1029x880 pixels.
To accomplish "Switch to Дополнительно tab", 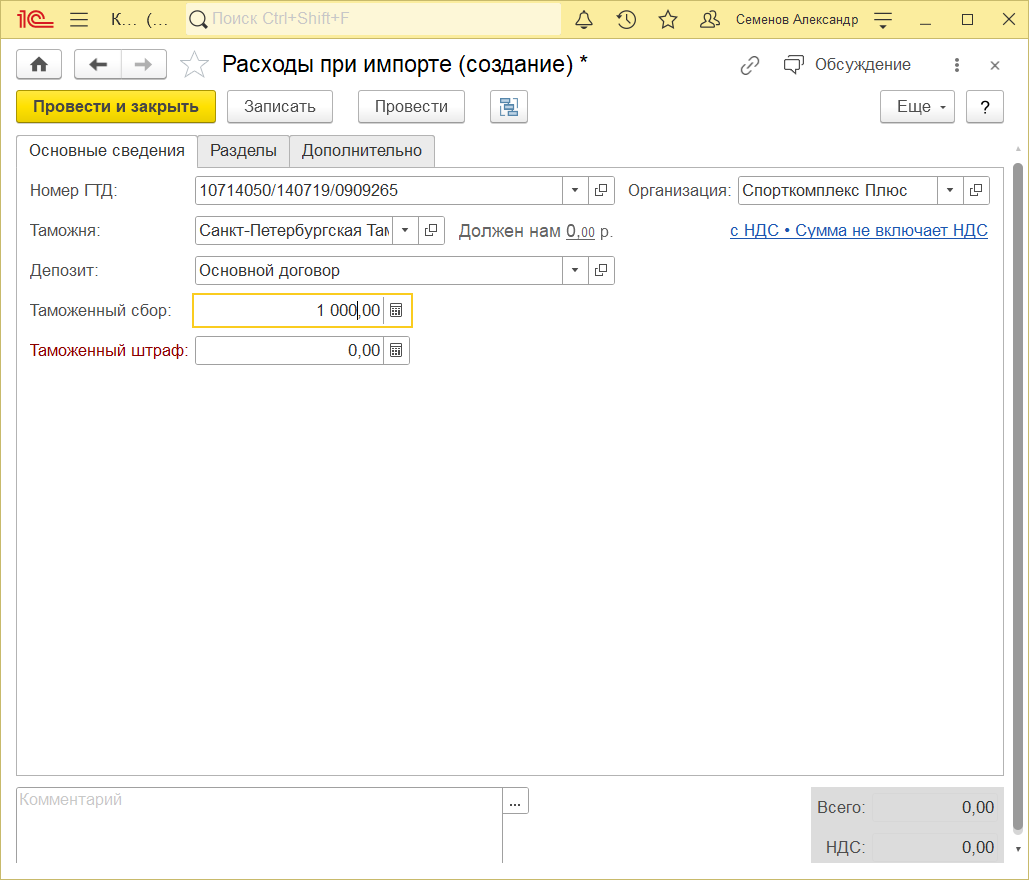I will click(x=362, y=151).
